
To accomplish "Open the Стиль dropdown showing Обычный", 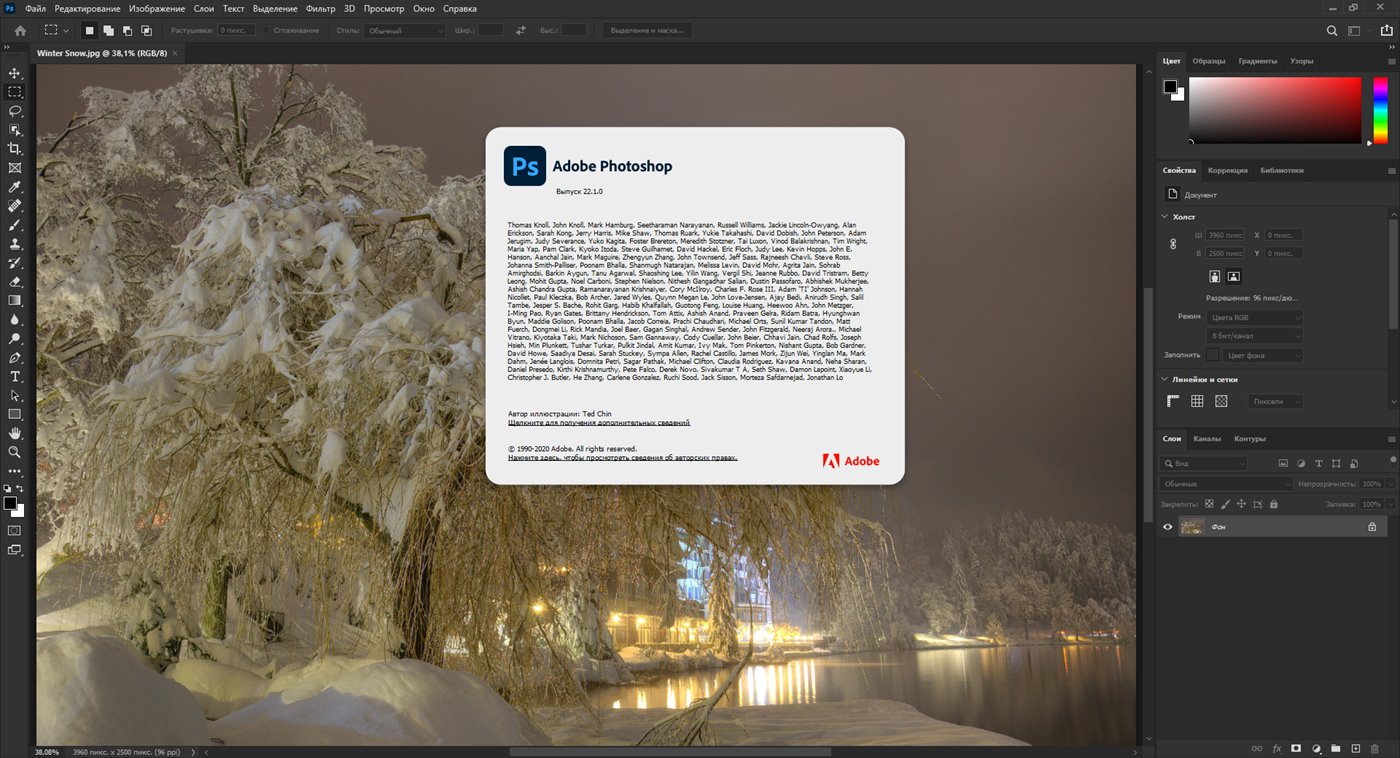I will pos(404,31).
